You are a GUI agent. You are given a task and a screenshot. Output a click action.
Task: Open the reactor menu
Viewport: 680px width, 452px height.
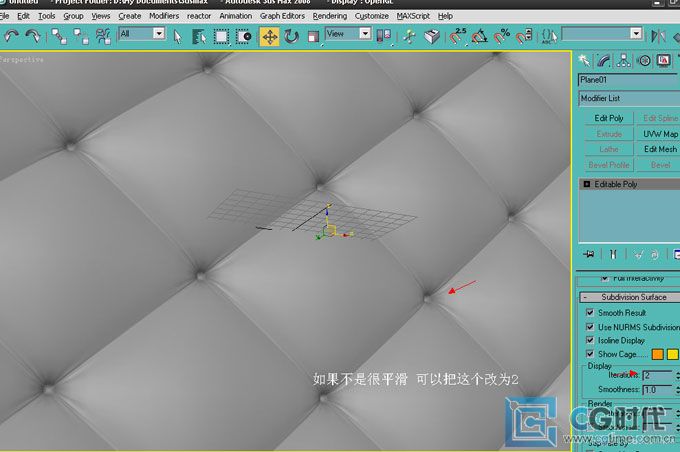point(199,16)
